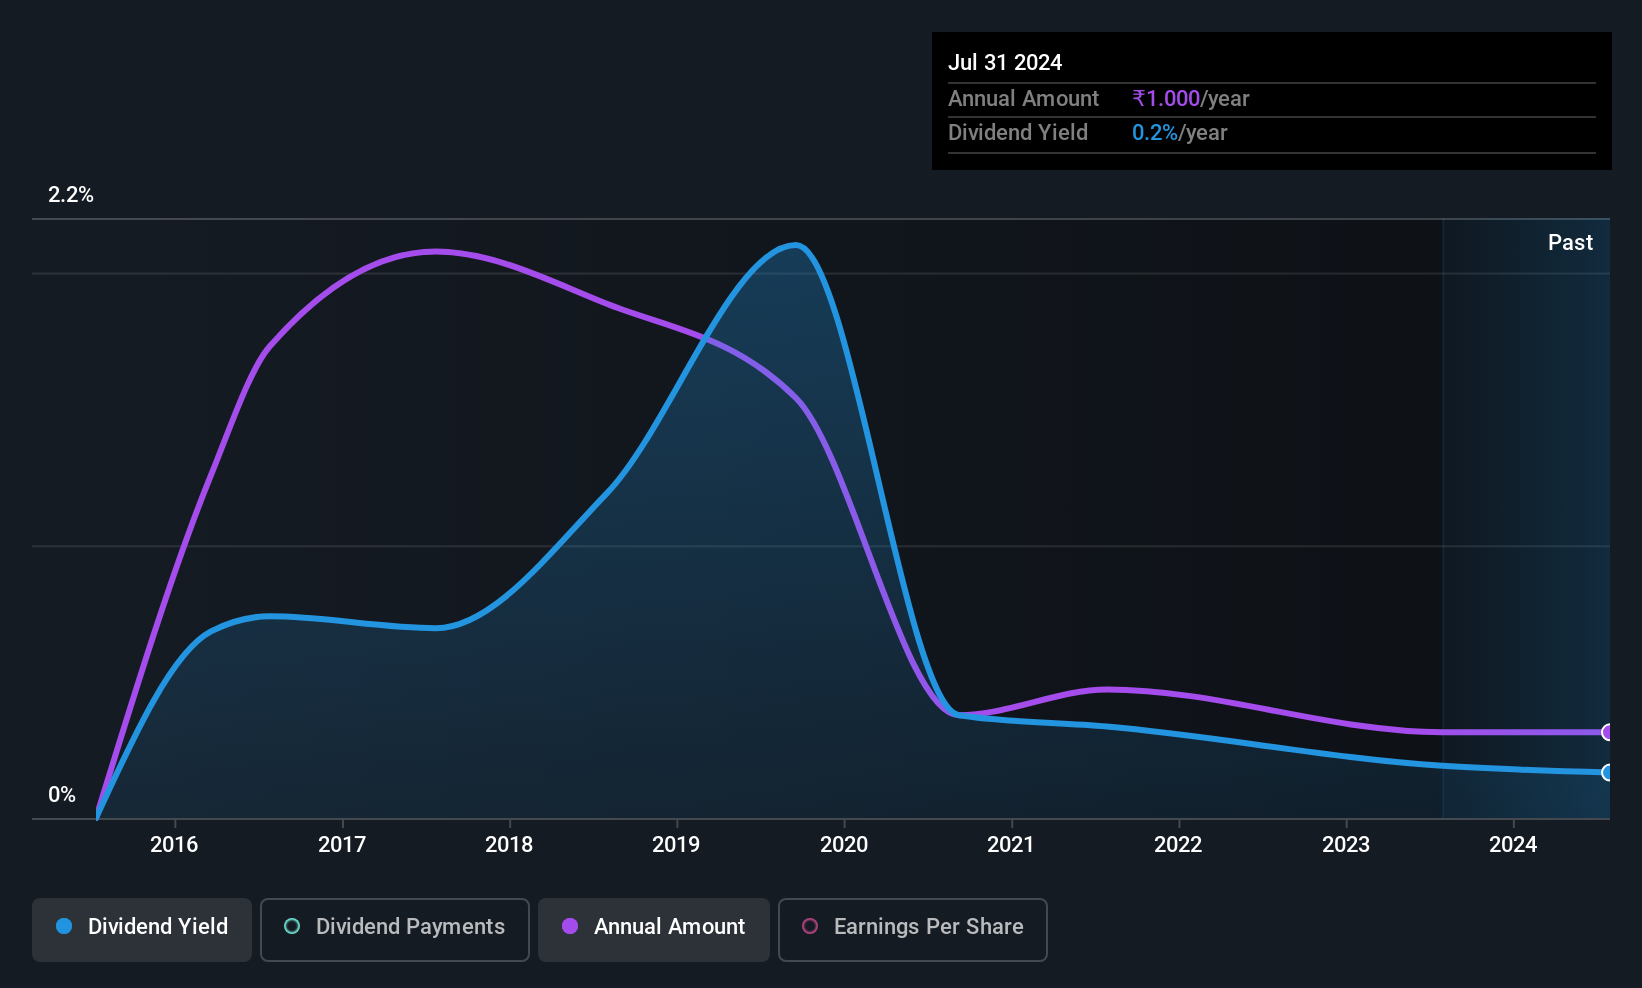
Task: Click the 2023 x-axis label
Action: [x=1346, y=845]
